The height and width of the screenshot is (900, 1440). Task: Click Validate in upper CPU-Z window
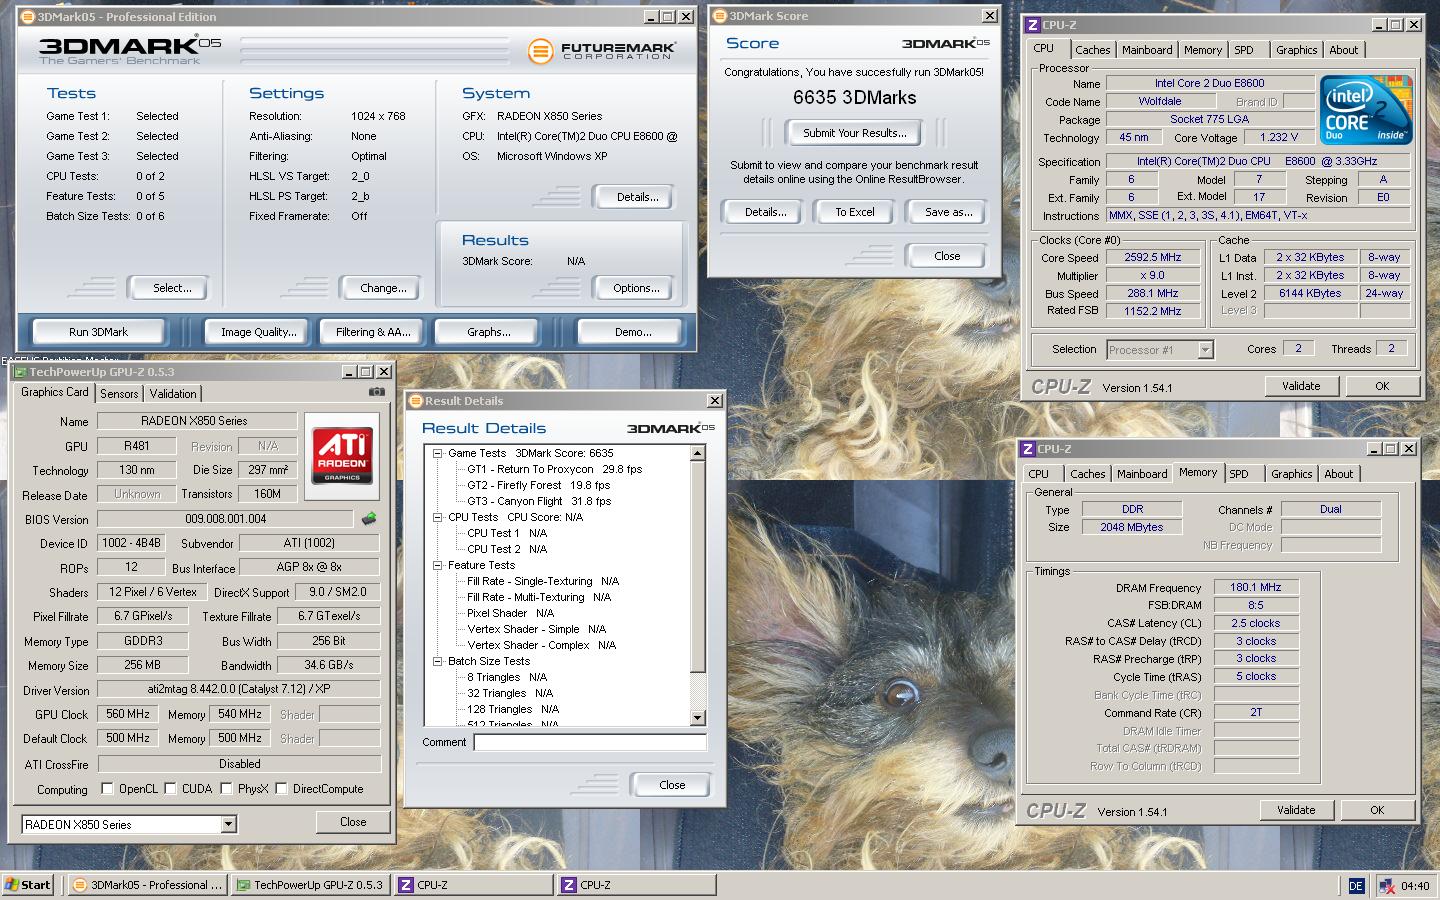(1300, 386)
